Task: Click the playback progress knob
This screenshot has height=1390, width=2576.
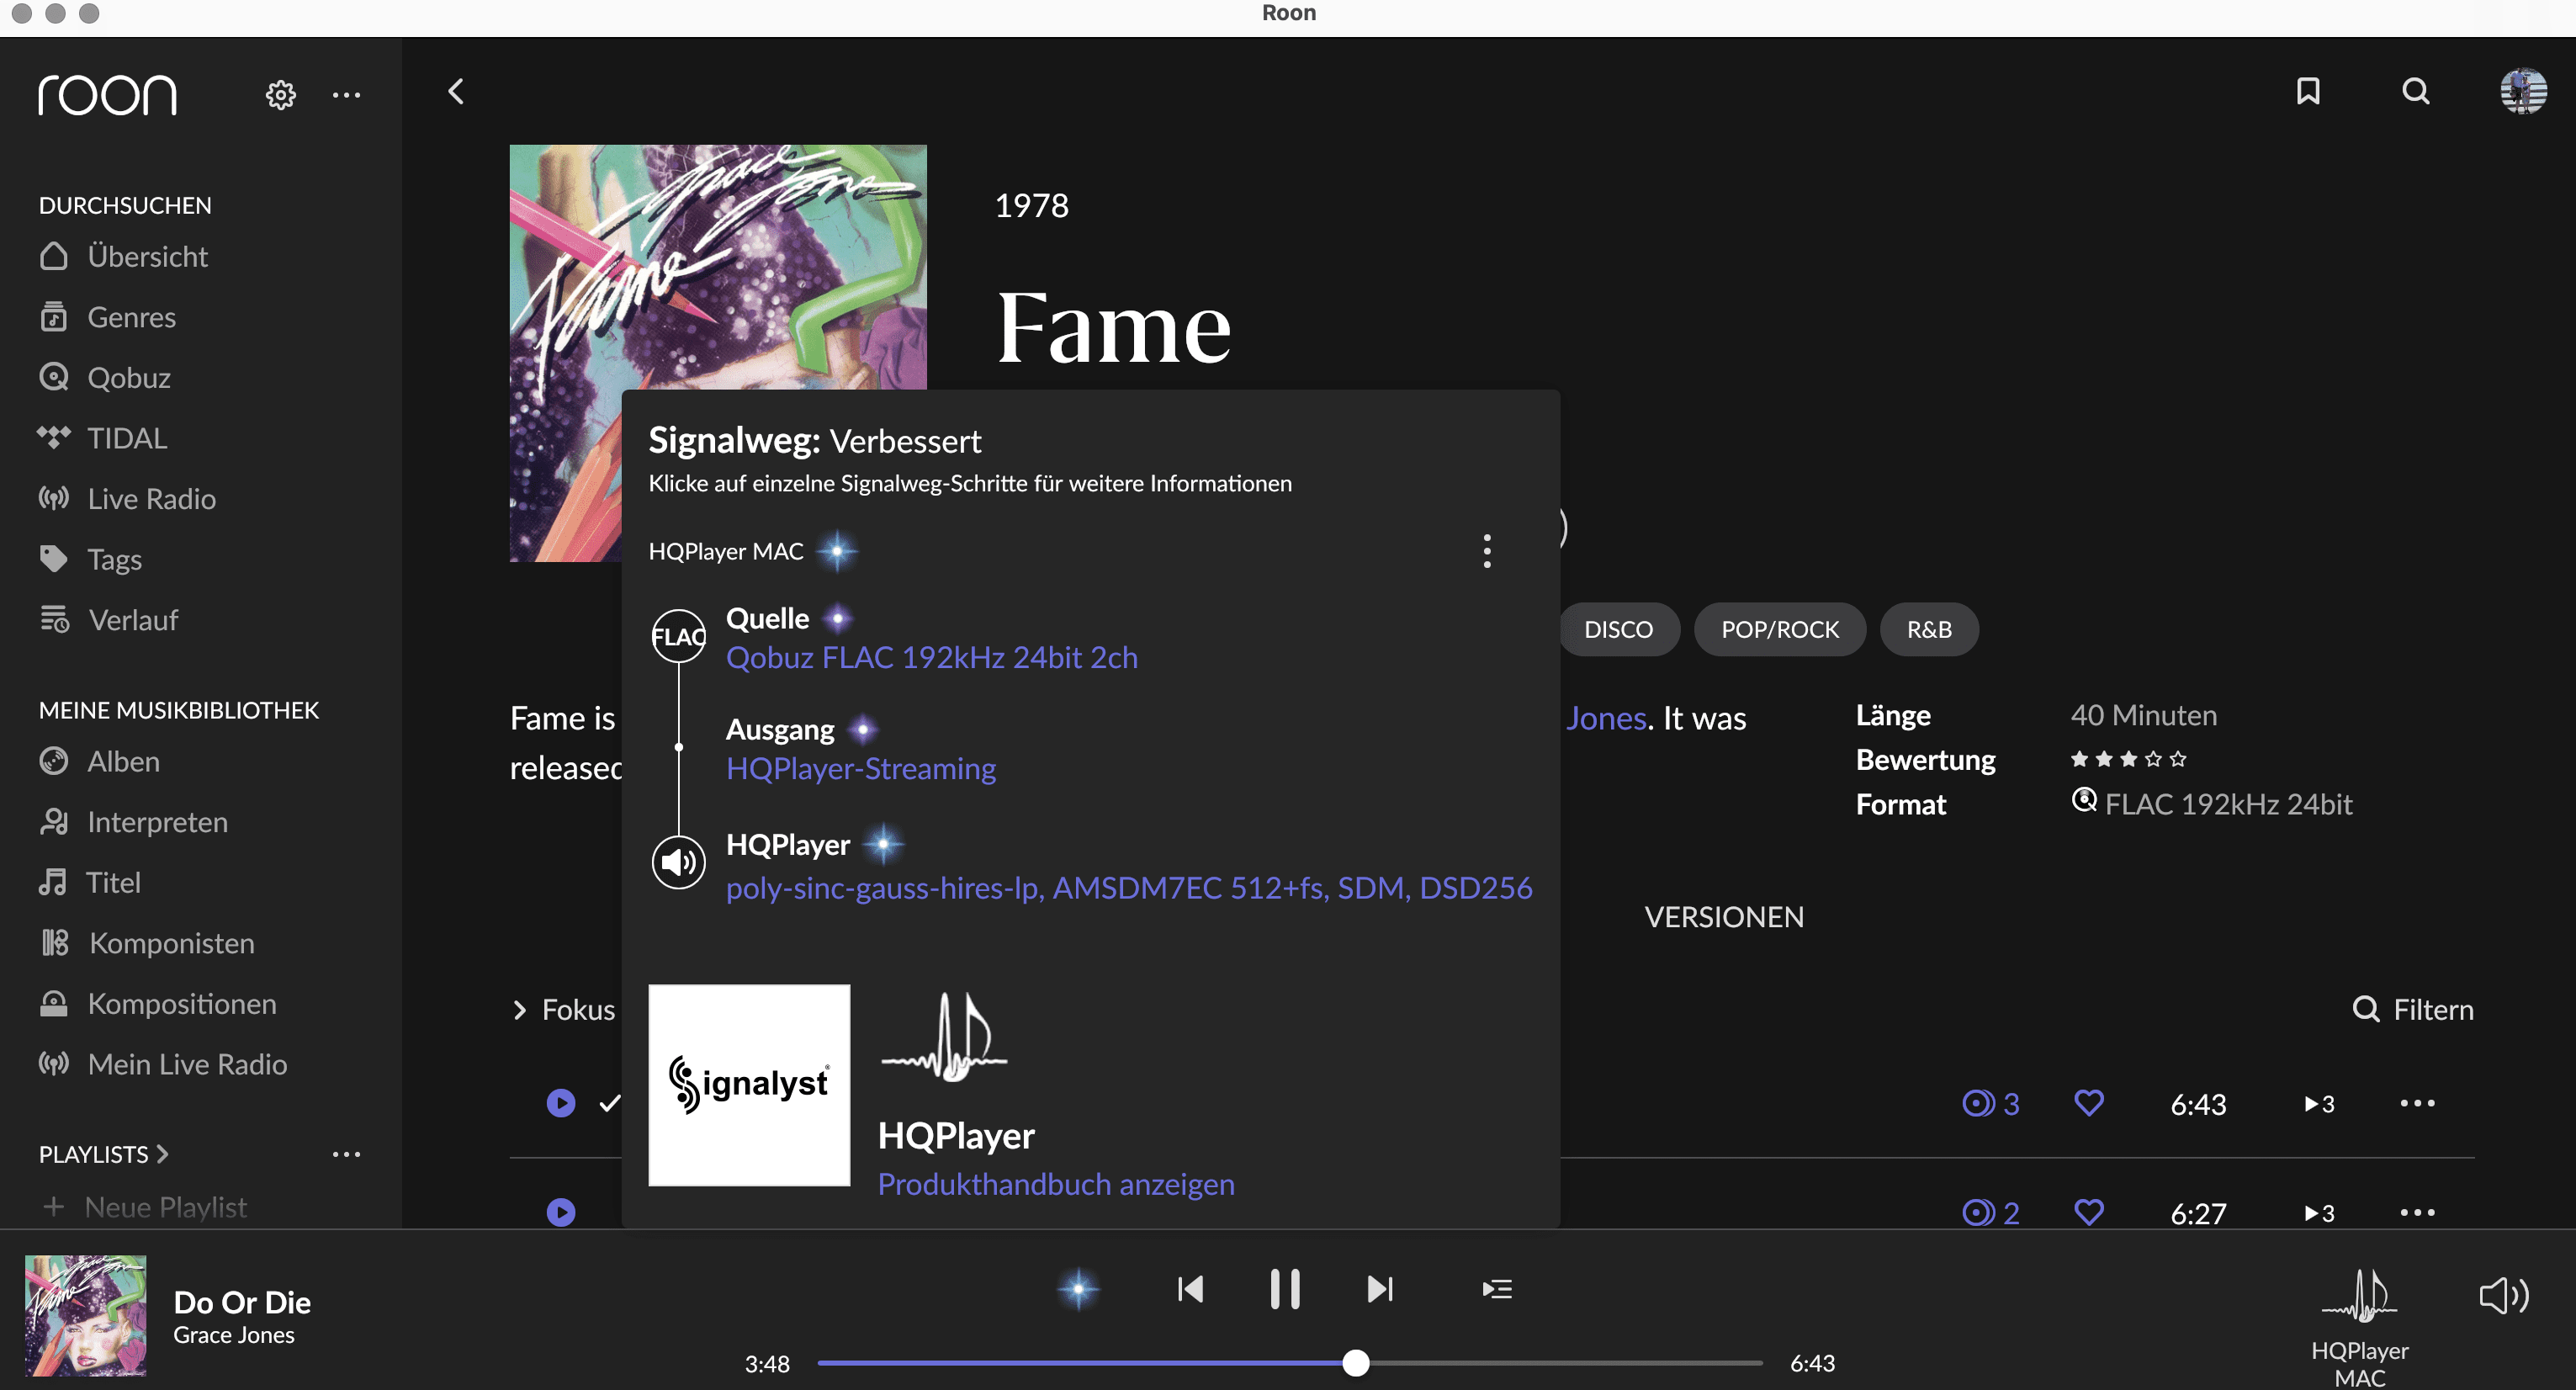Action: click(1355, 1362)
